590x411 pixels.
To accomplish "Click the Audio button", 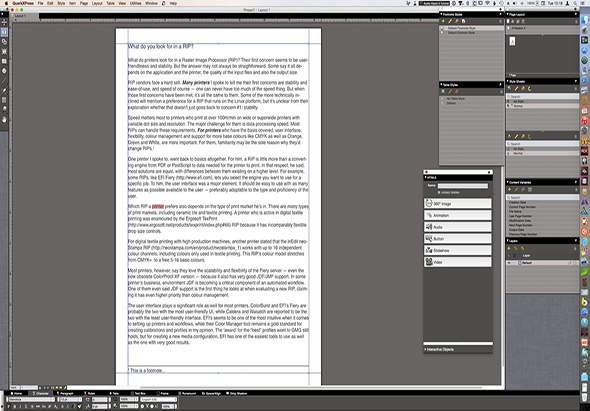I will click(x=458, y=227).
